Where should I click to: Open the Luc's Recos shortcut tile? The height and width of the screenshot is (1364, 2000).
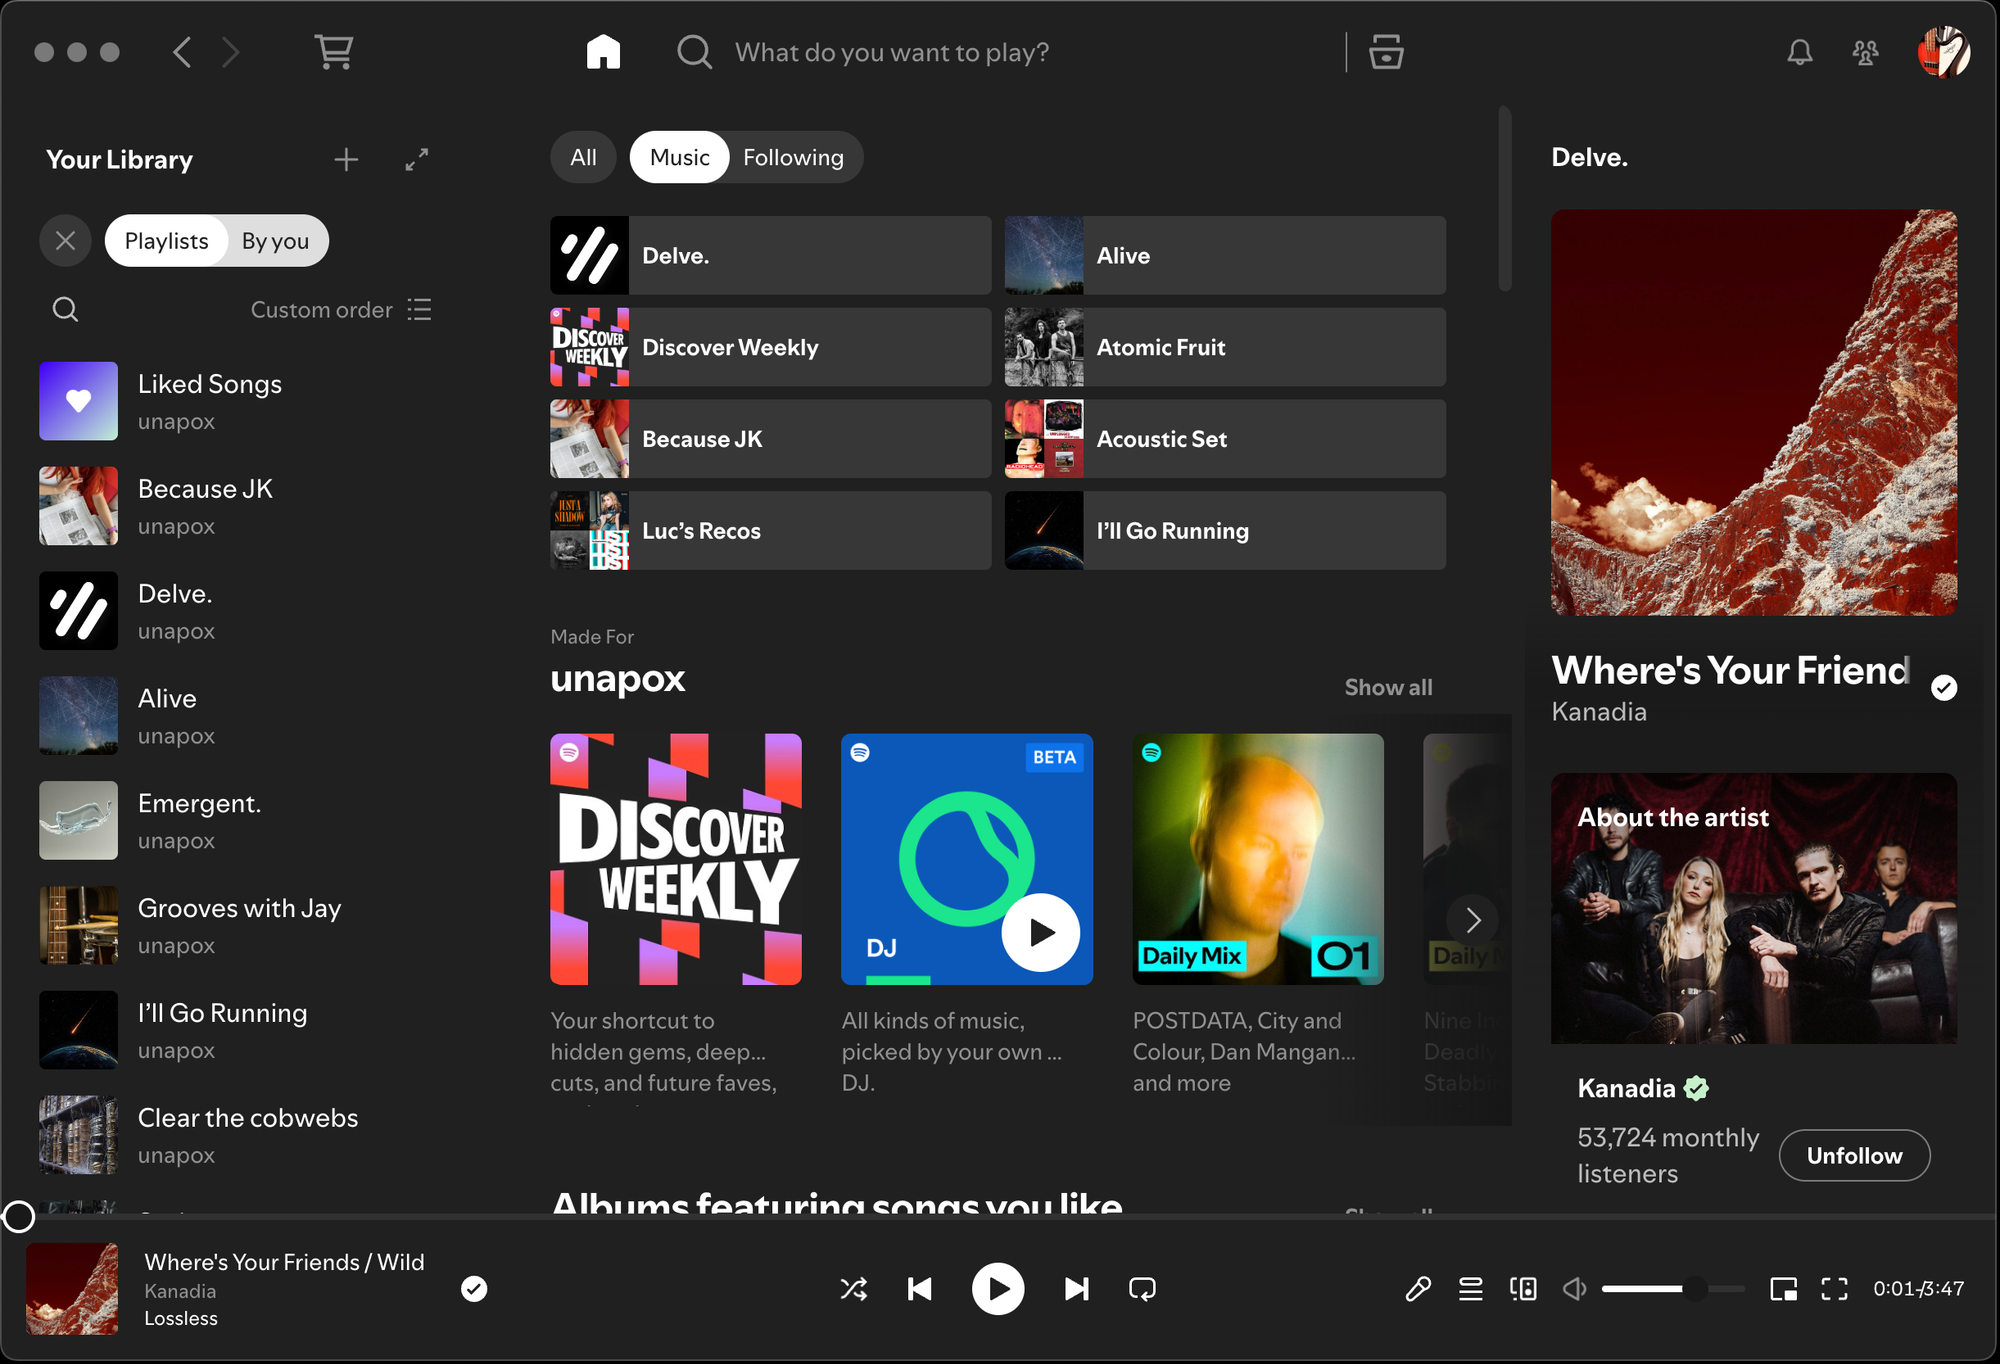pos(771,531)
